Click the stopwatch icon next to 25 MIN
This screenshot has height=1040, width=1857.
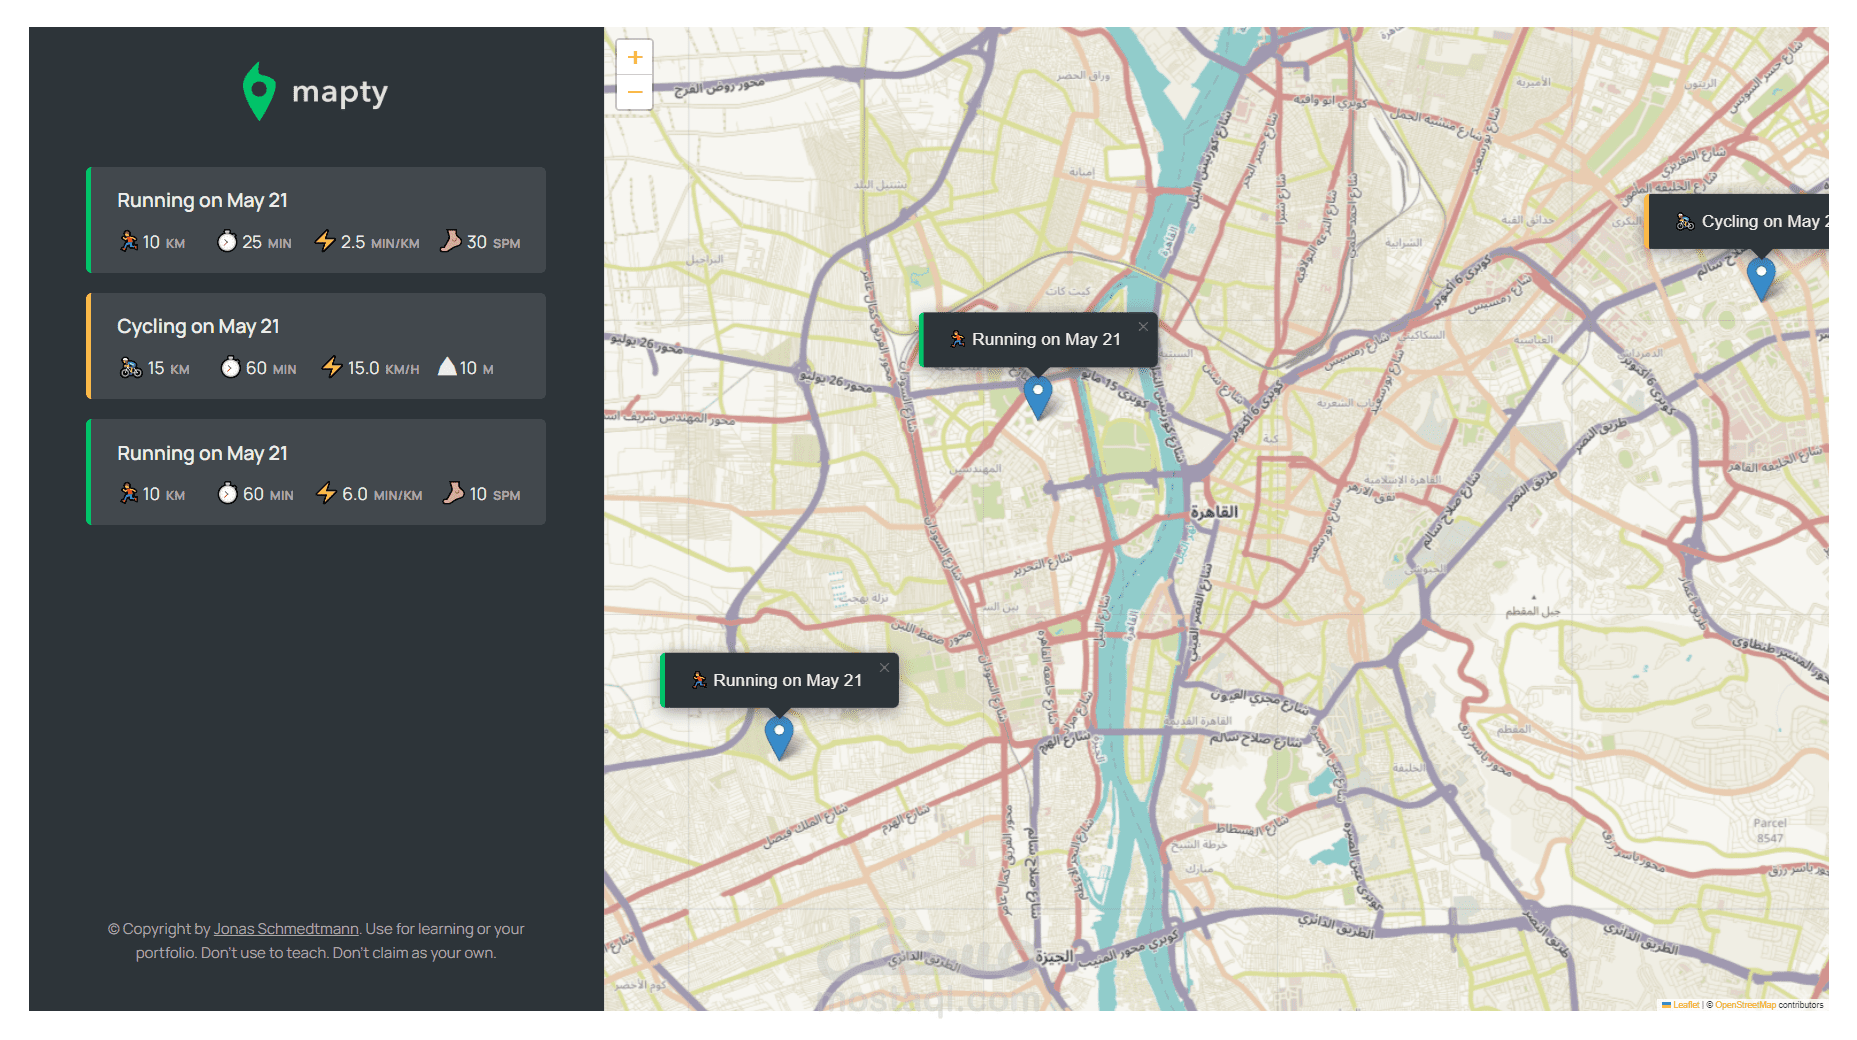tap(225, 241)
